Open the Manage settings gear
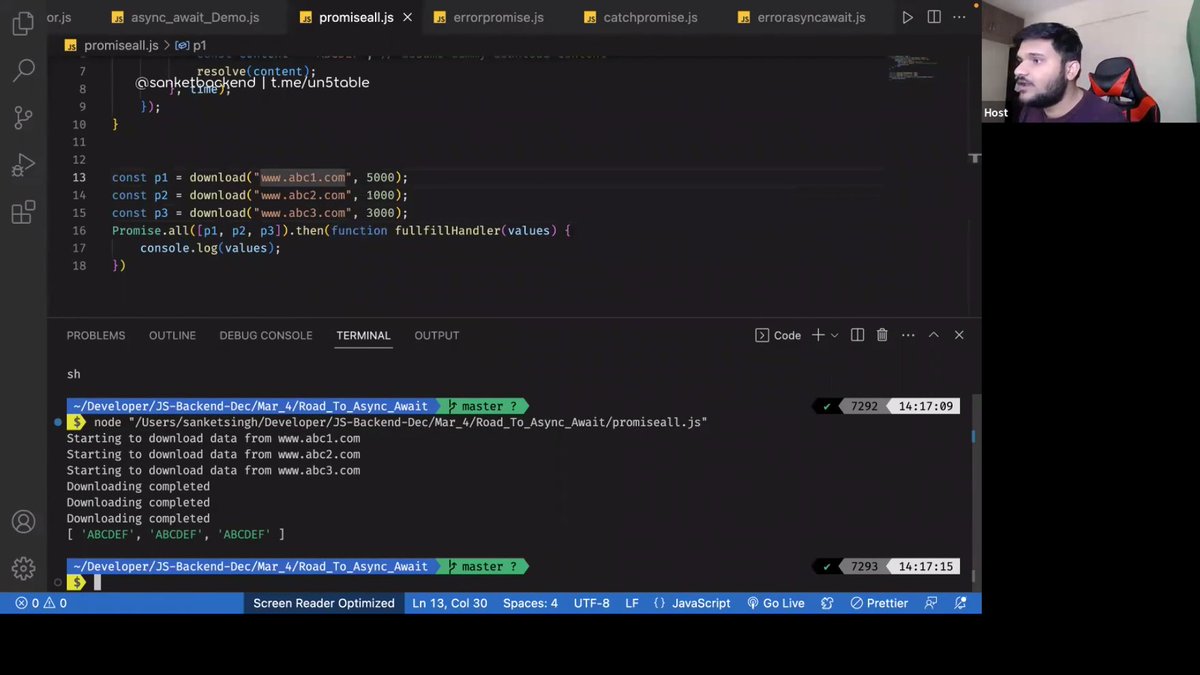The image size is (1200, 675). point(22,569)
